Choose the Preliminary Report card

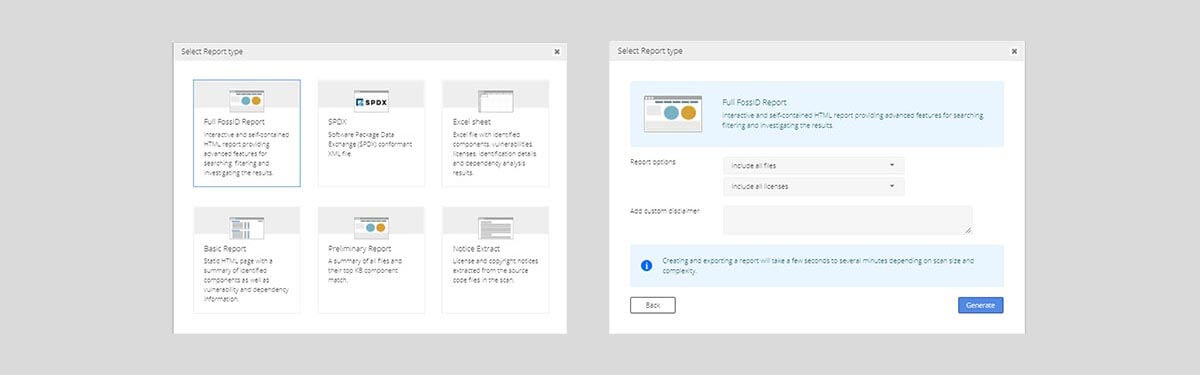pyautogui.click(x=371, y=260)
